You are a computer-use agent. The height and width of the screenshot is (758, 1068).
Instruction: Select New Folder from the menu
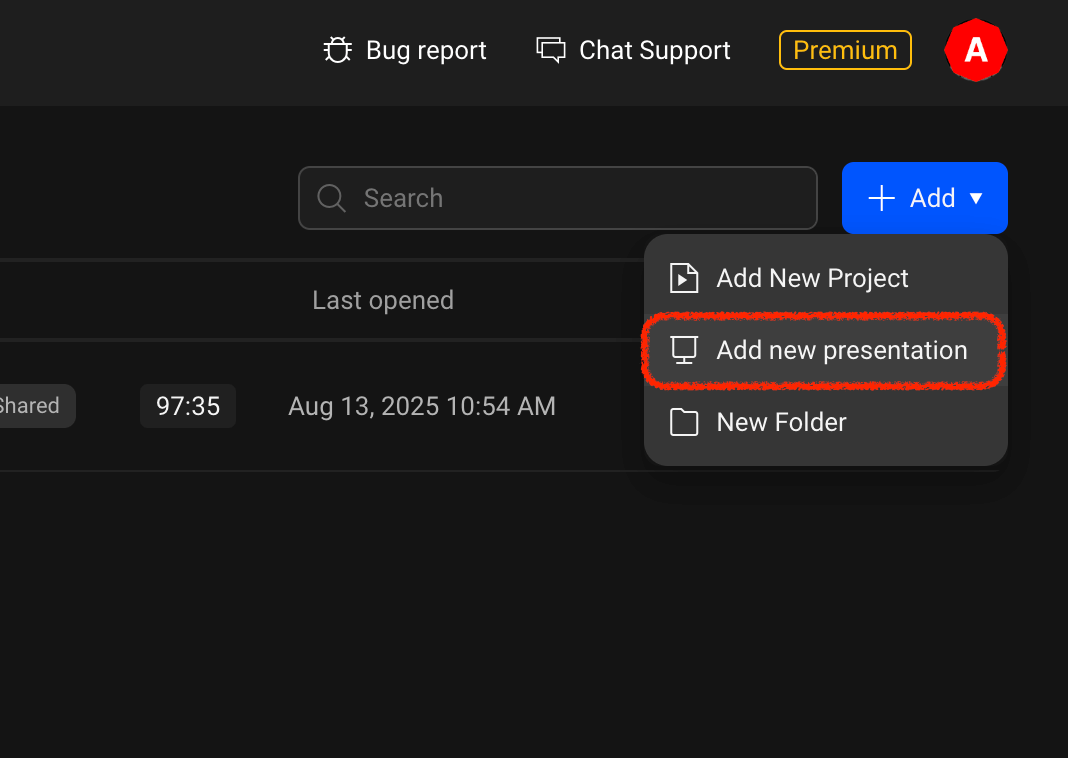tap(781, 422)
